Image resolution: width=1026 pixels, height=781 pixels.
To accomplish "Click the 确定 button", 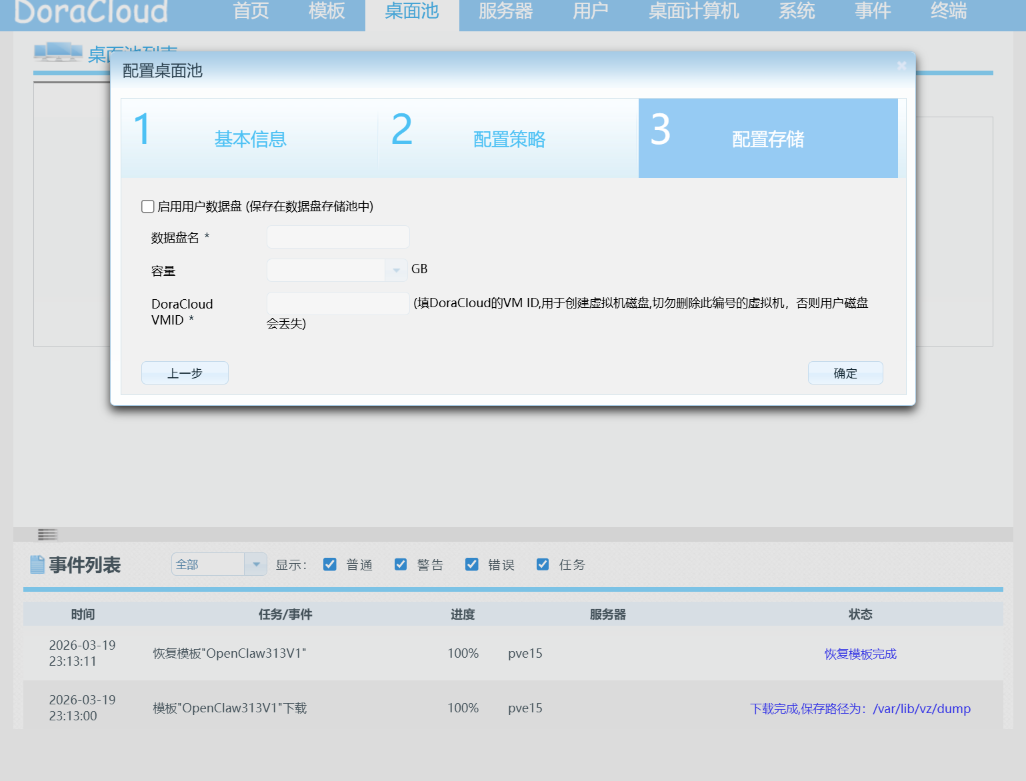I will [x=845, y=373].
